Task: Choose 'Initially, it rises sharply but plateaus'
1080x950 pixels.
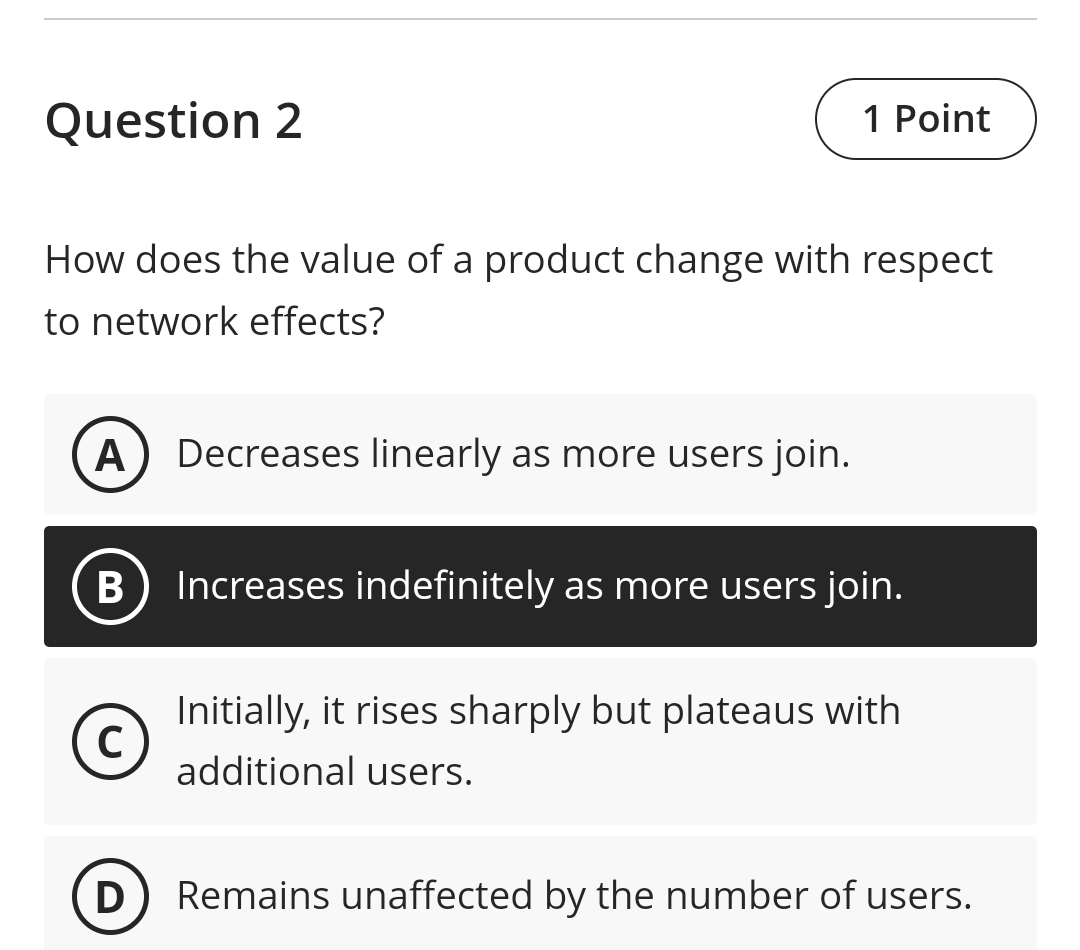Action: pyautogui.click(x=538, y=740)
